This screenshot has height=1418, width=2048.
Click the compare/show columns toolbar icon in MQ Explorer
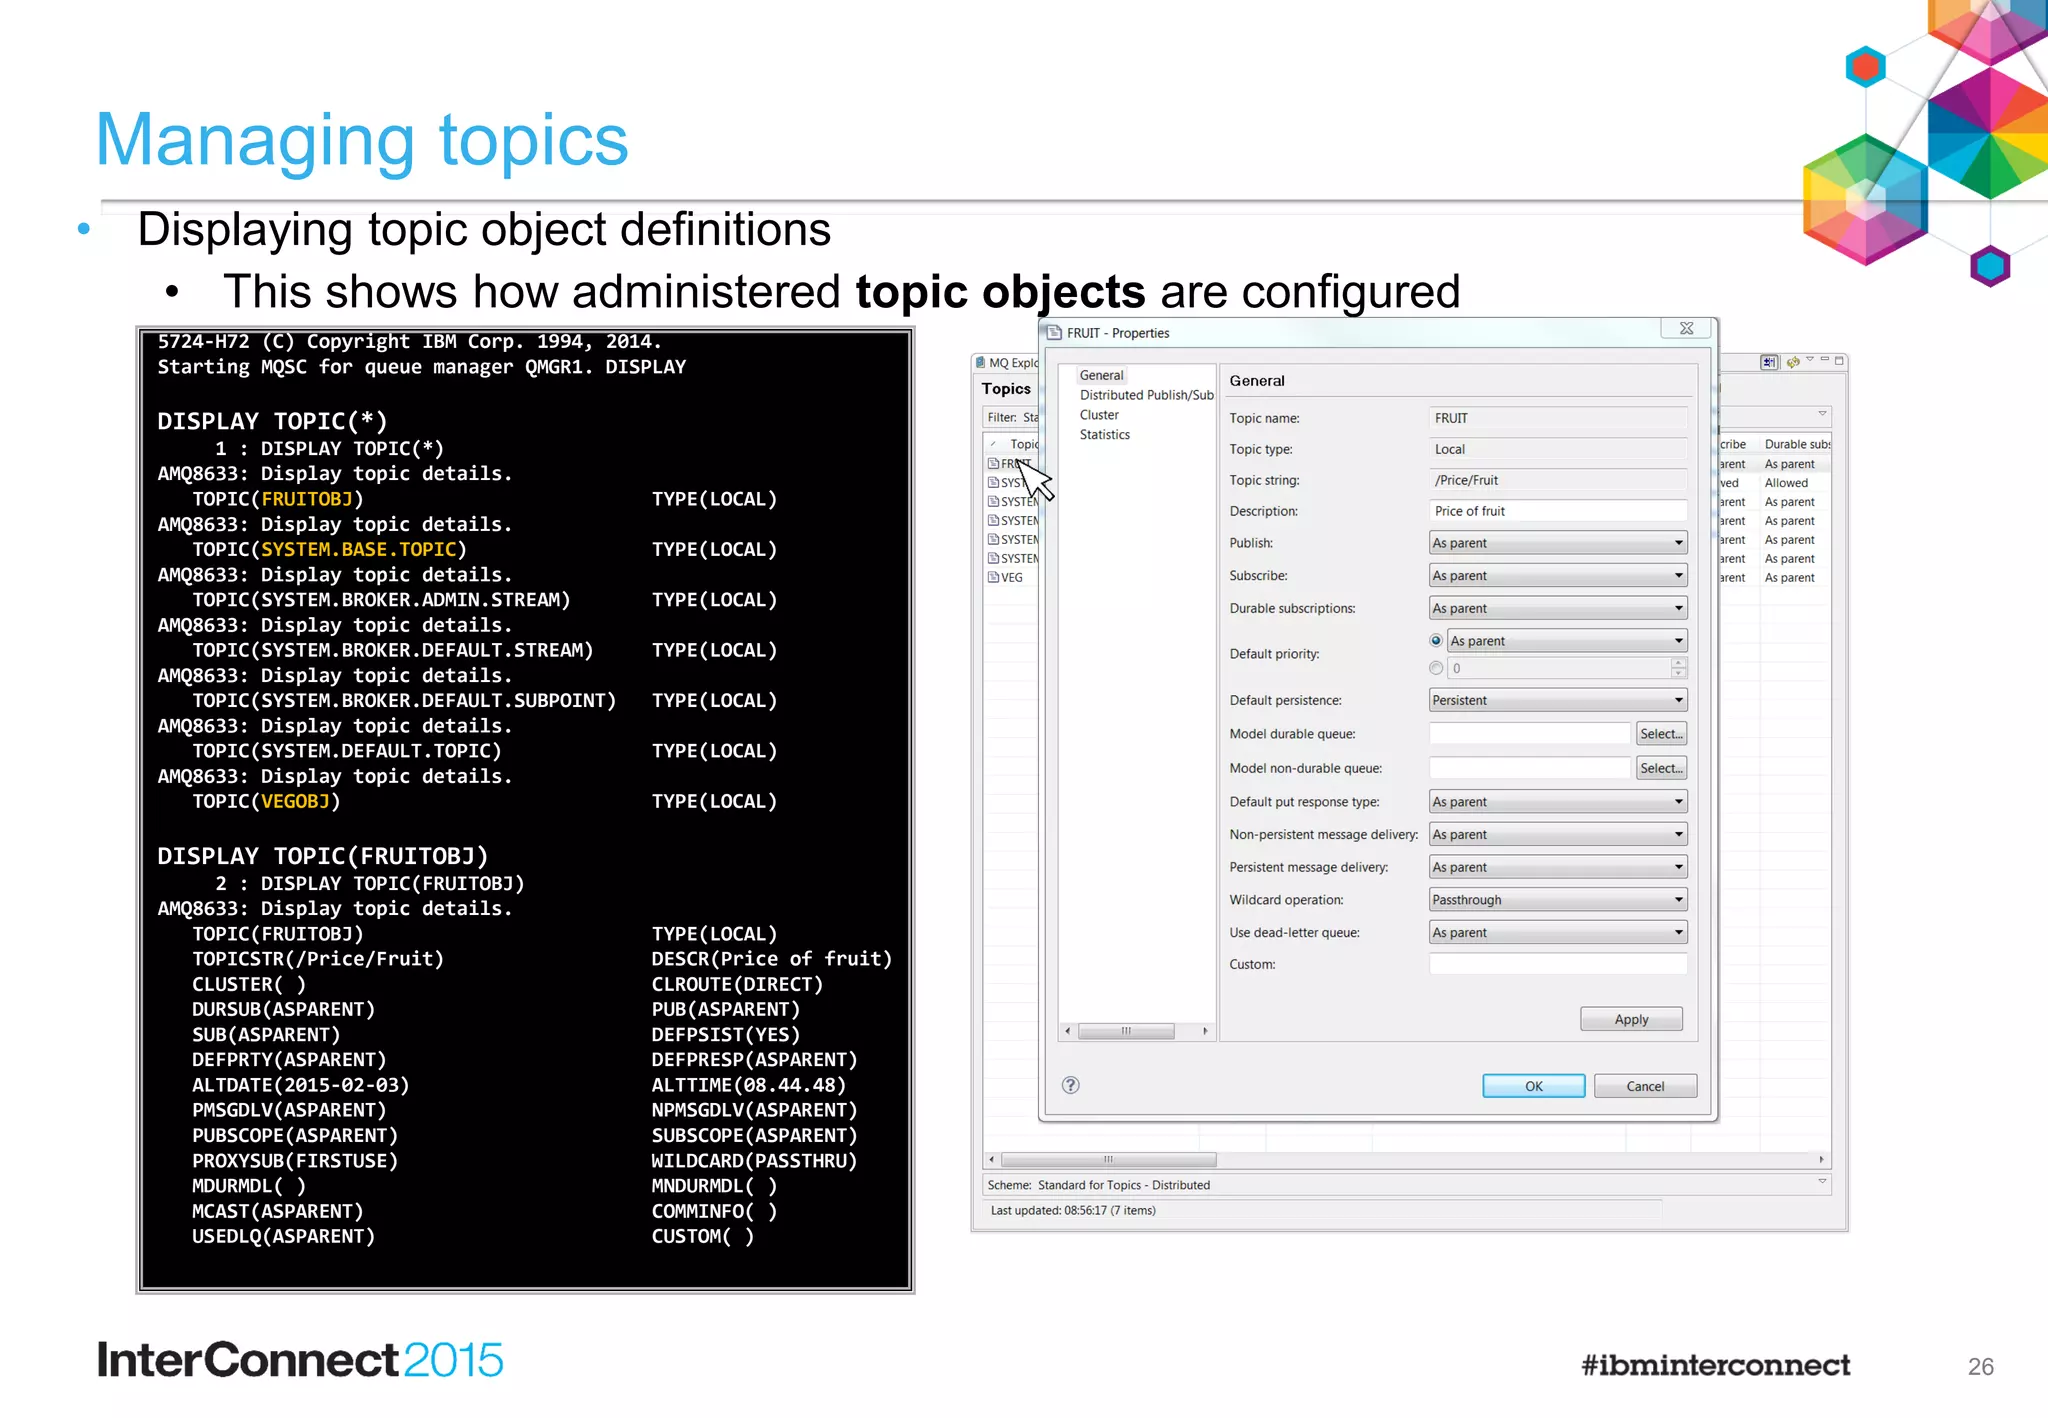(x=1769, y=362)
